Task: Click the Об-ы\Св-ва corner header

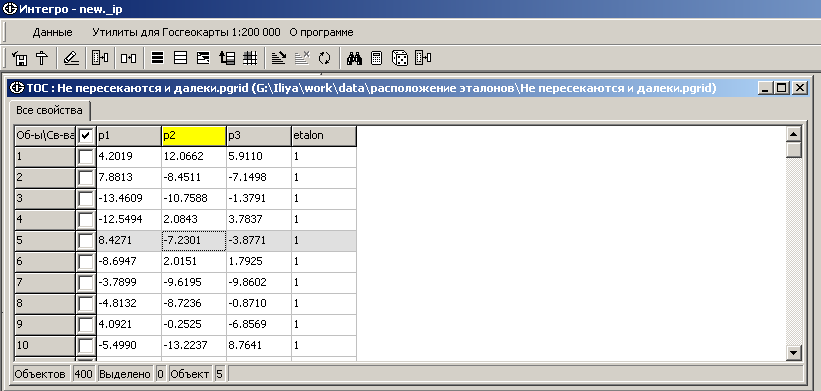Action: point(45,136)
